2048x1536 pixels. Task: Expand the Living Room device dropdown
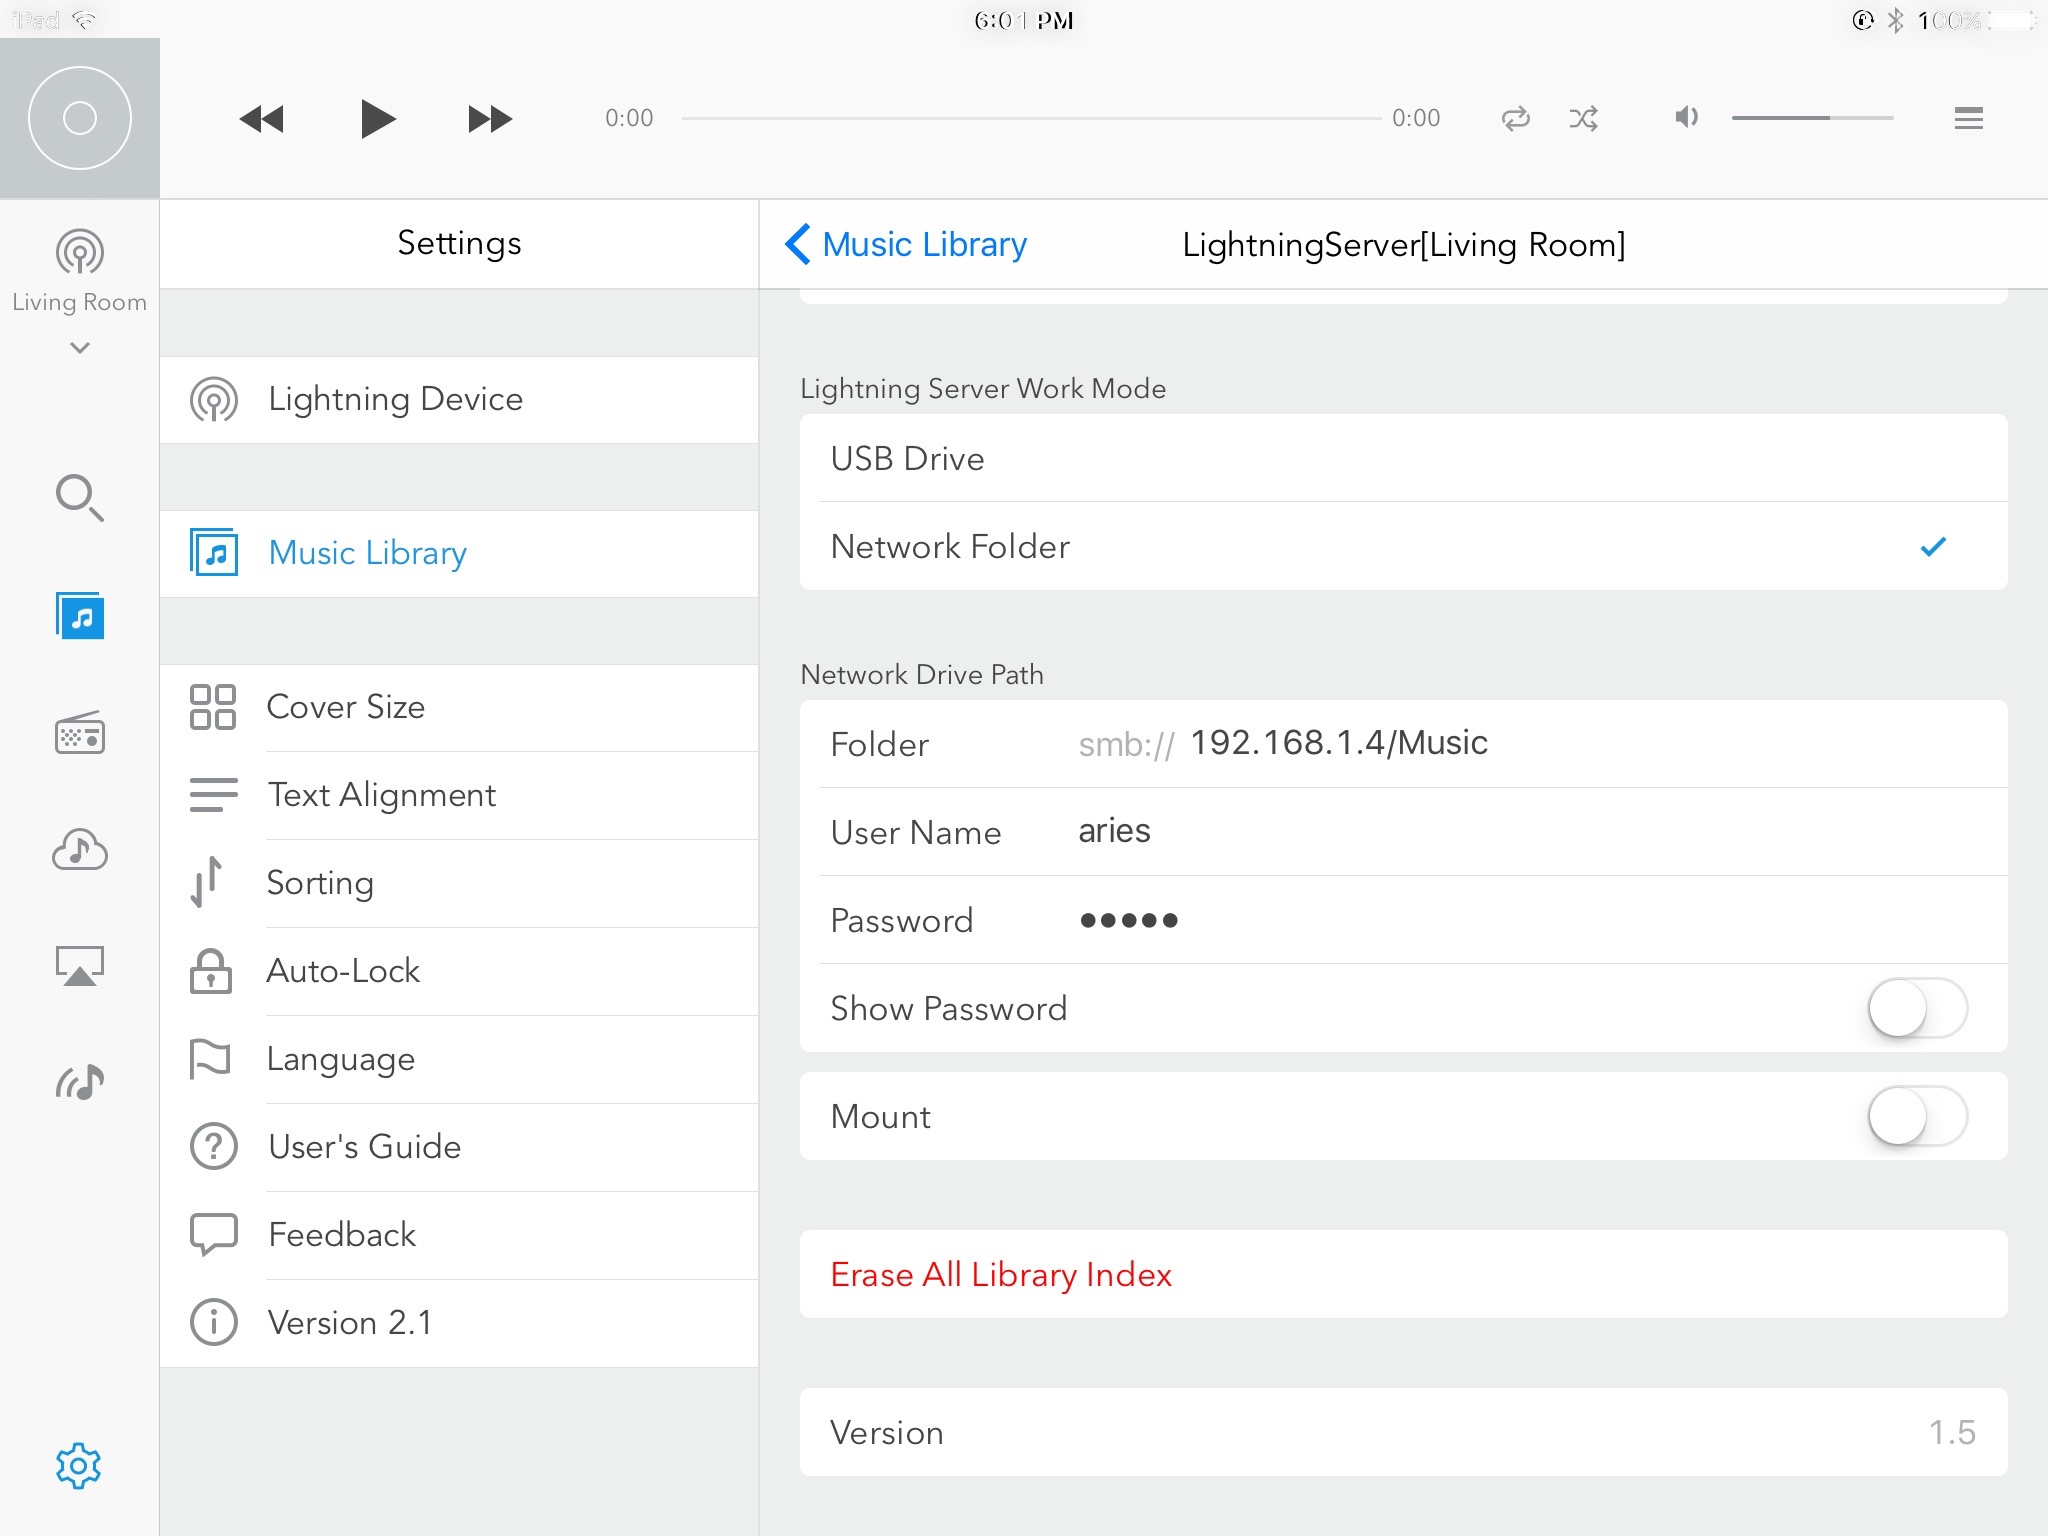click(x=79, y=347)
